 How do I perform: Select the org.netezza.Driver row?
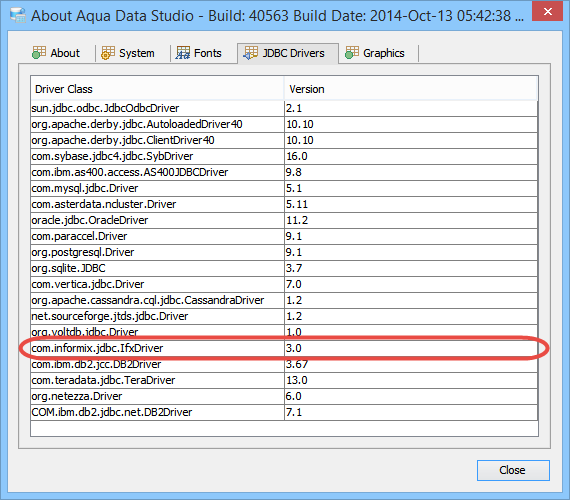284,396
